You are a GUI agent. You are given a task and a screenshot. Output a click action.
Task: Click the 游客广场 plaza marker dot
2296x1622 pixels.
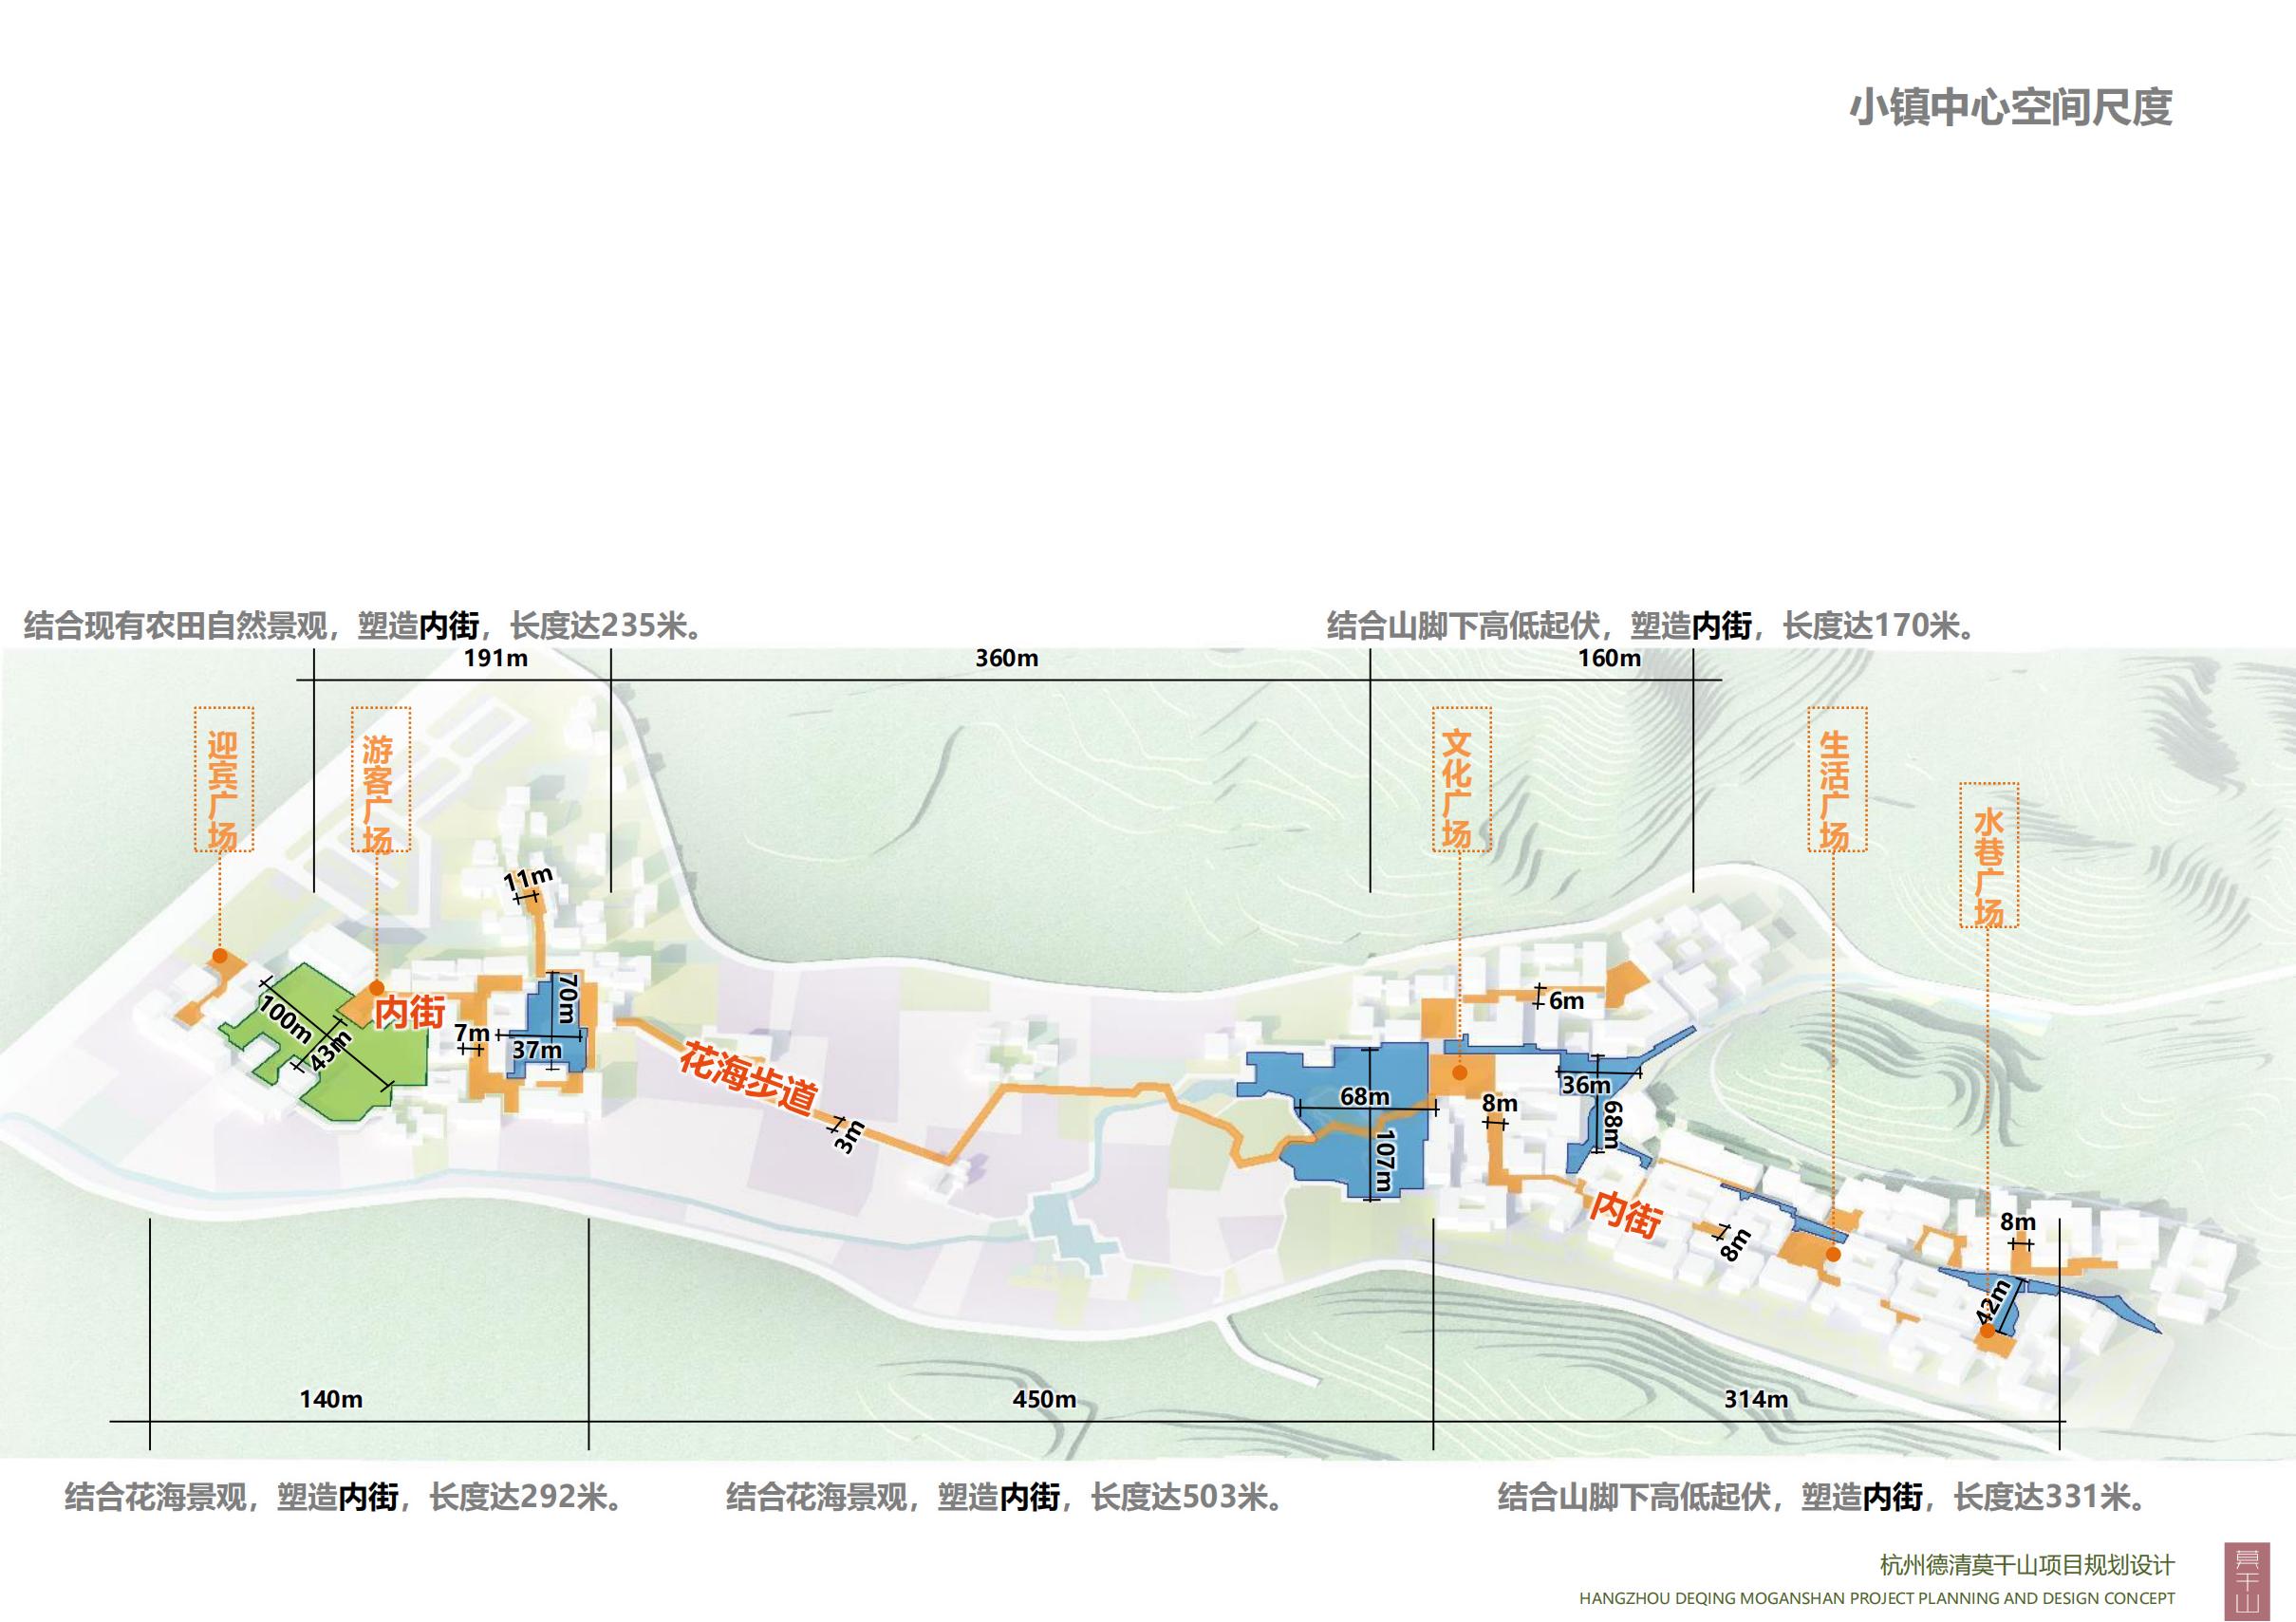[378, 987]
